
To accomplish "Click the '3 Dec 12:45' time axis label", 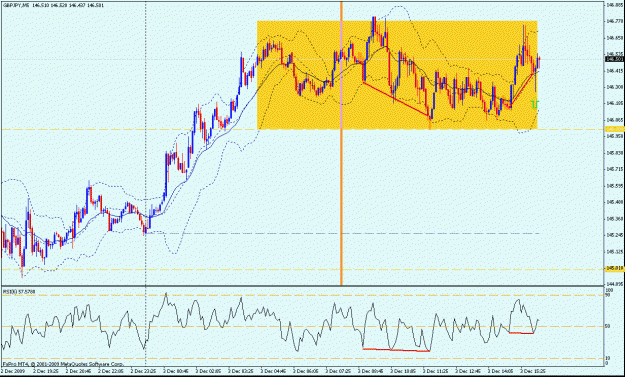I will click(469, 371).
